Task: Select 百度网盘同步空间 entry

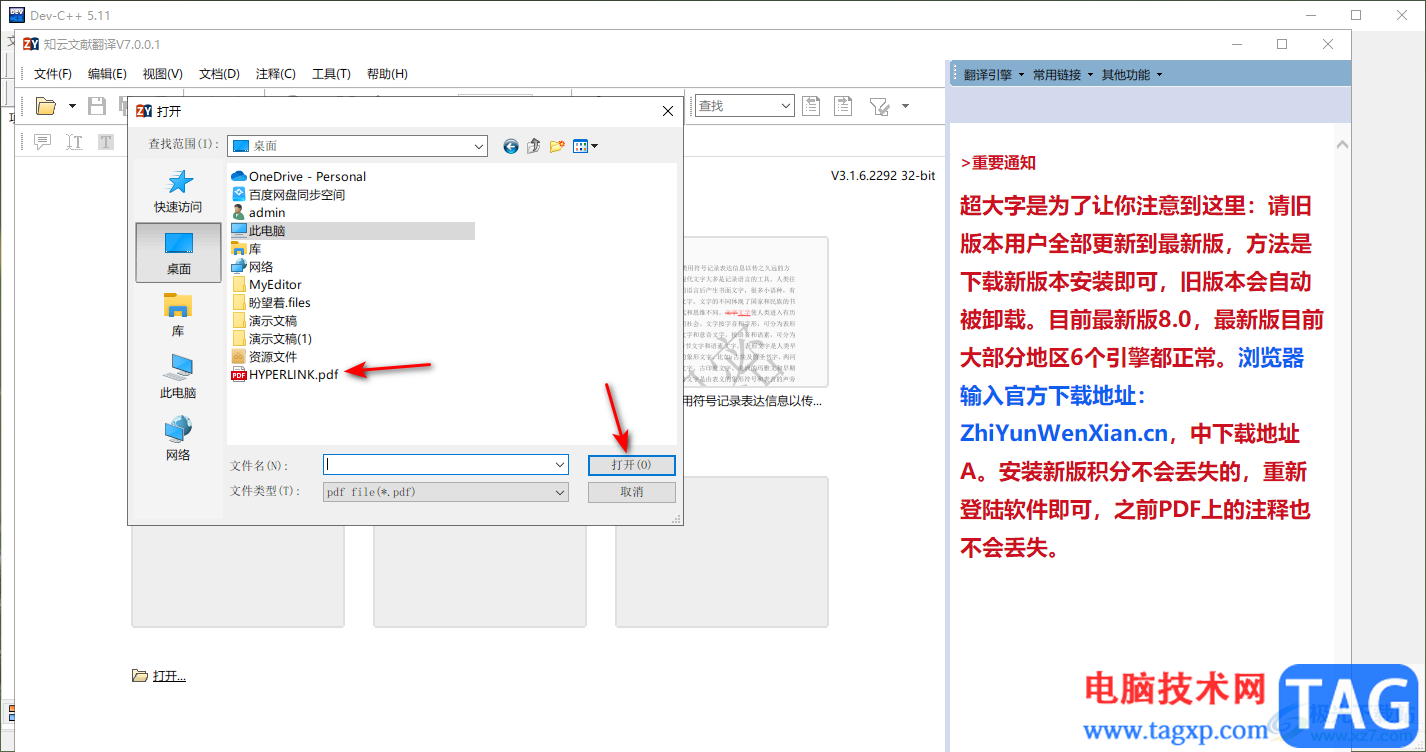Action: pos(288,194)
